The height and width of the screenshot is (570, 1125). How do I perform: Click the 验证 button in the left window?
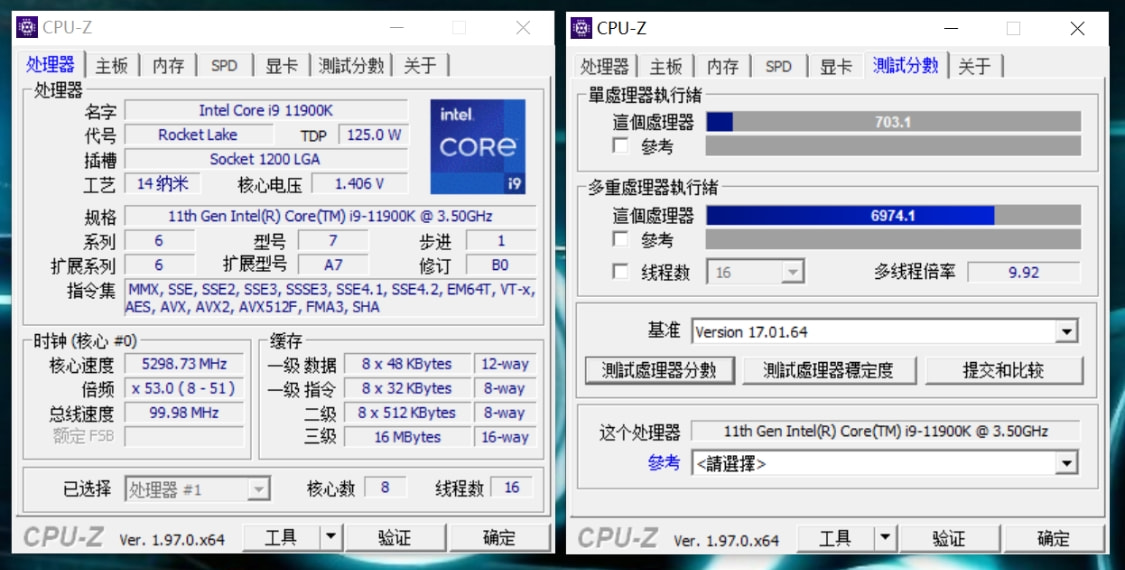click(395, 537)
